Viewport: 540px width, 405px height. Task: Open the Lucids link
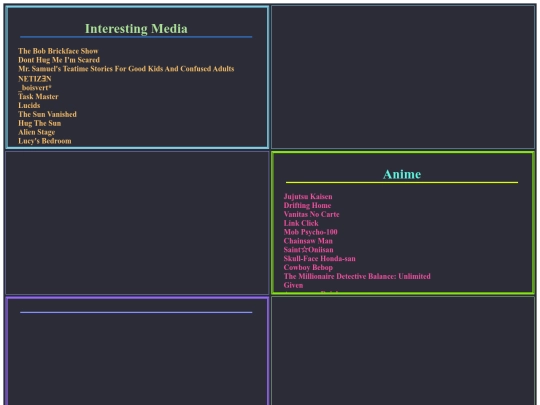[29, 105]
